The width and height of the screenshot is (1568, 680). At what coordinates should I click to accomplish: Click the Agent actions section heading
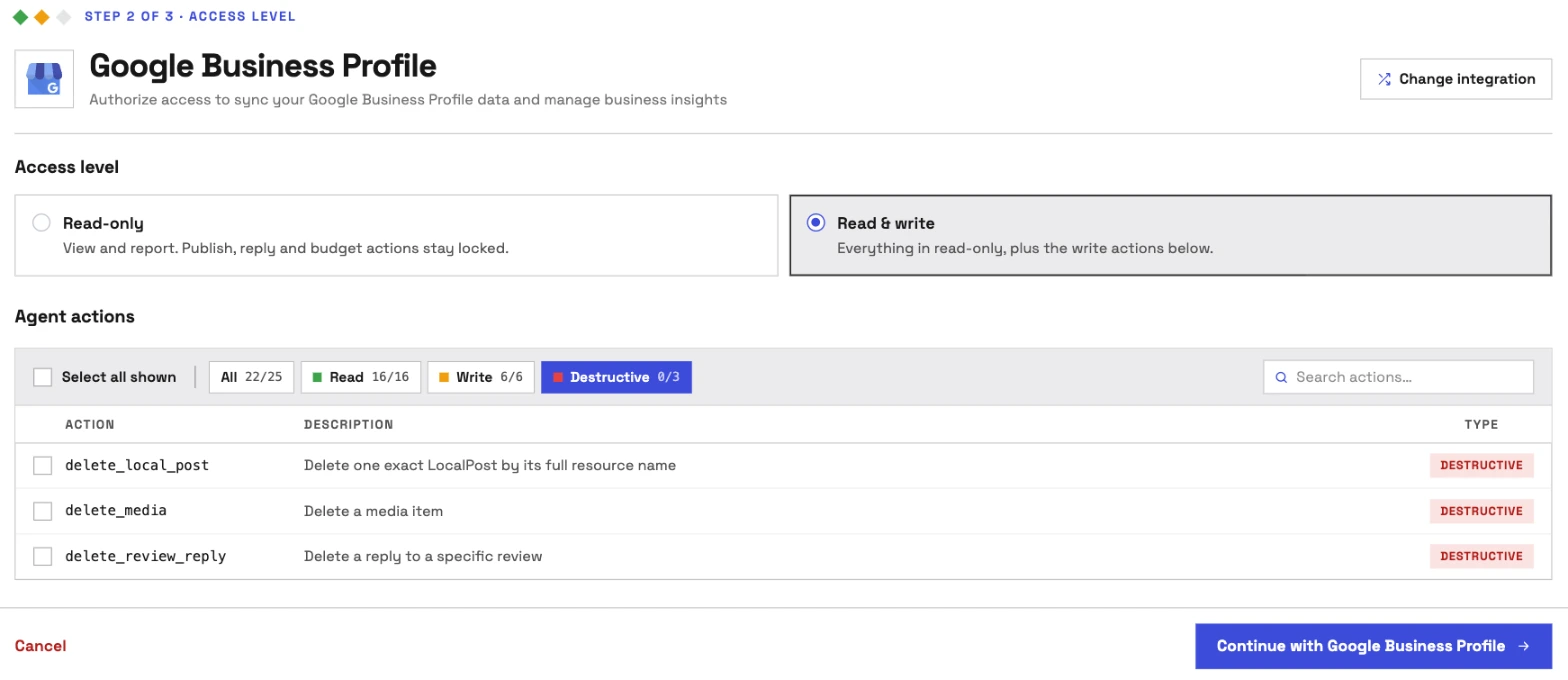click(x=75, y=316)
